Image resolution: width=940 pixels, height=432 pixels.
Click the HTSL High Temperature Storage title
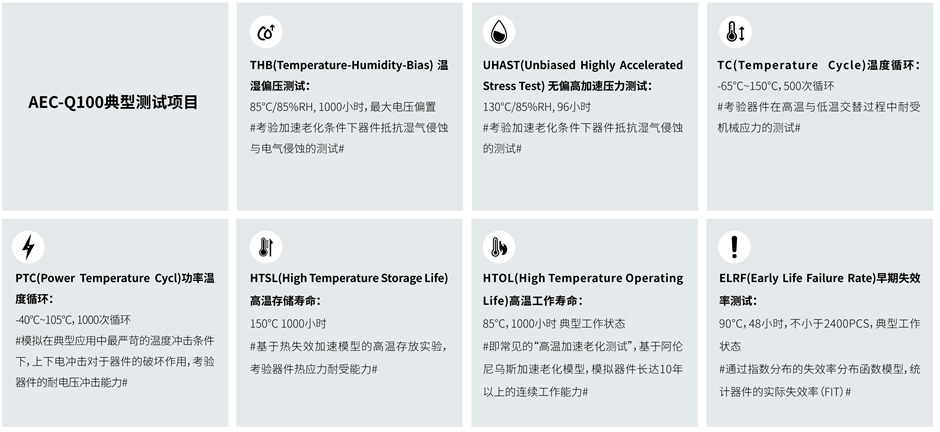point(349,289)
